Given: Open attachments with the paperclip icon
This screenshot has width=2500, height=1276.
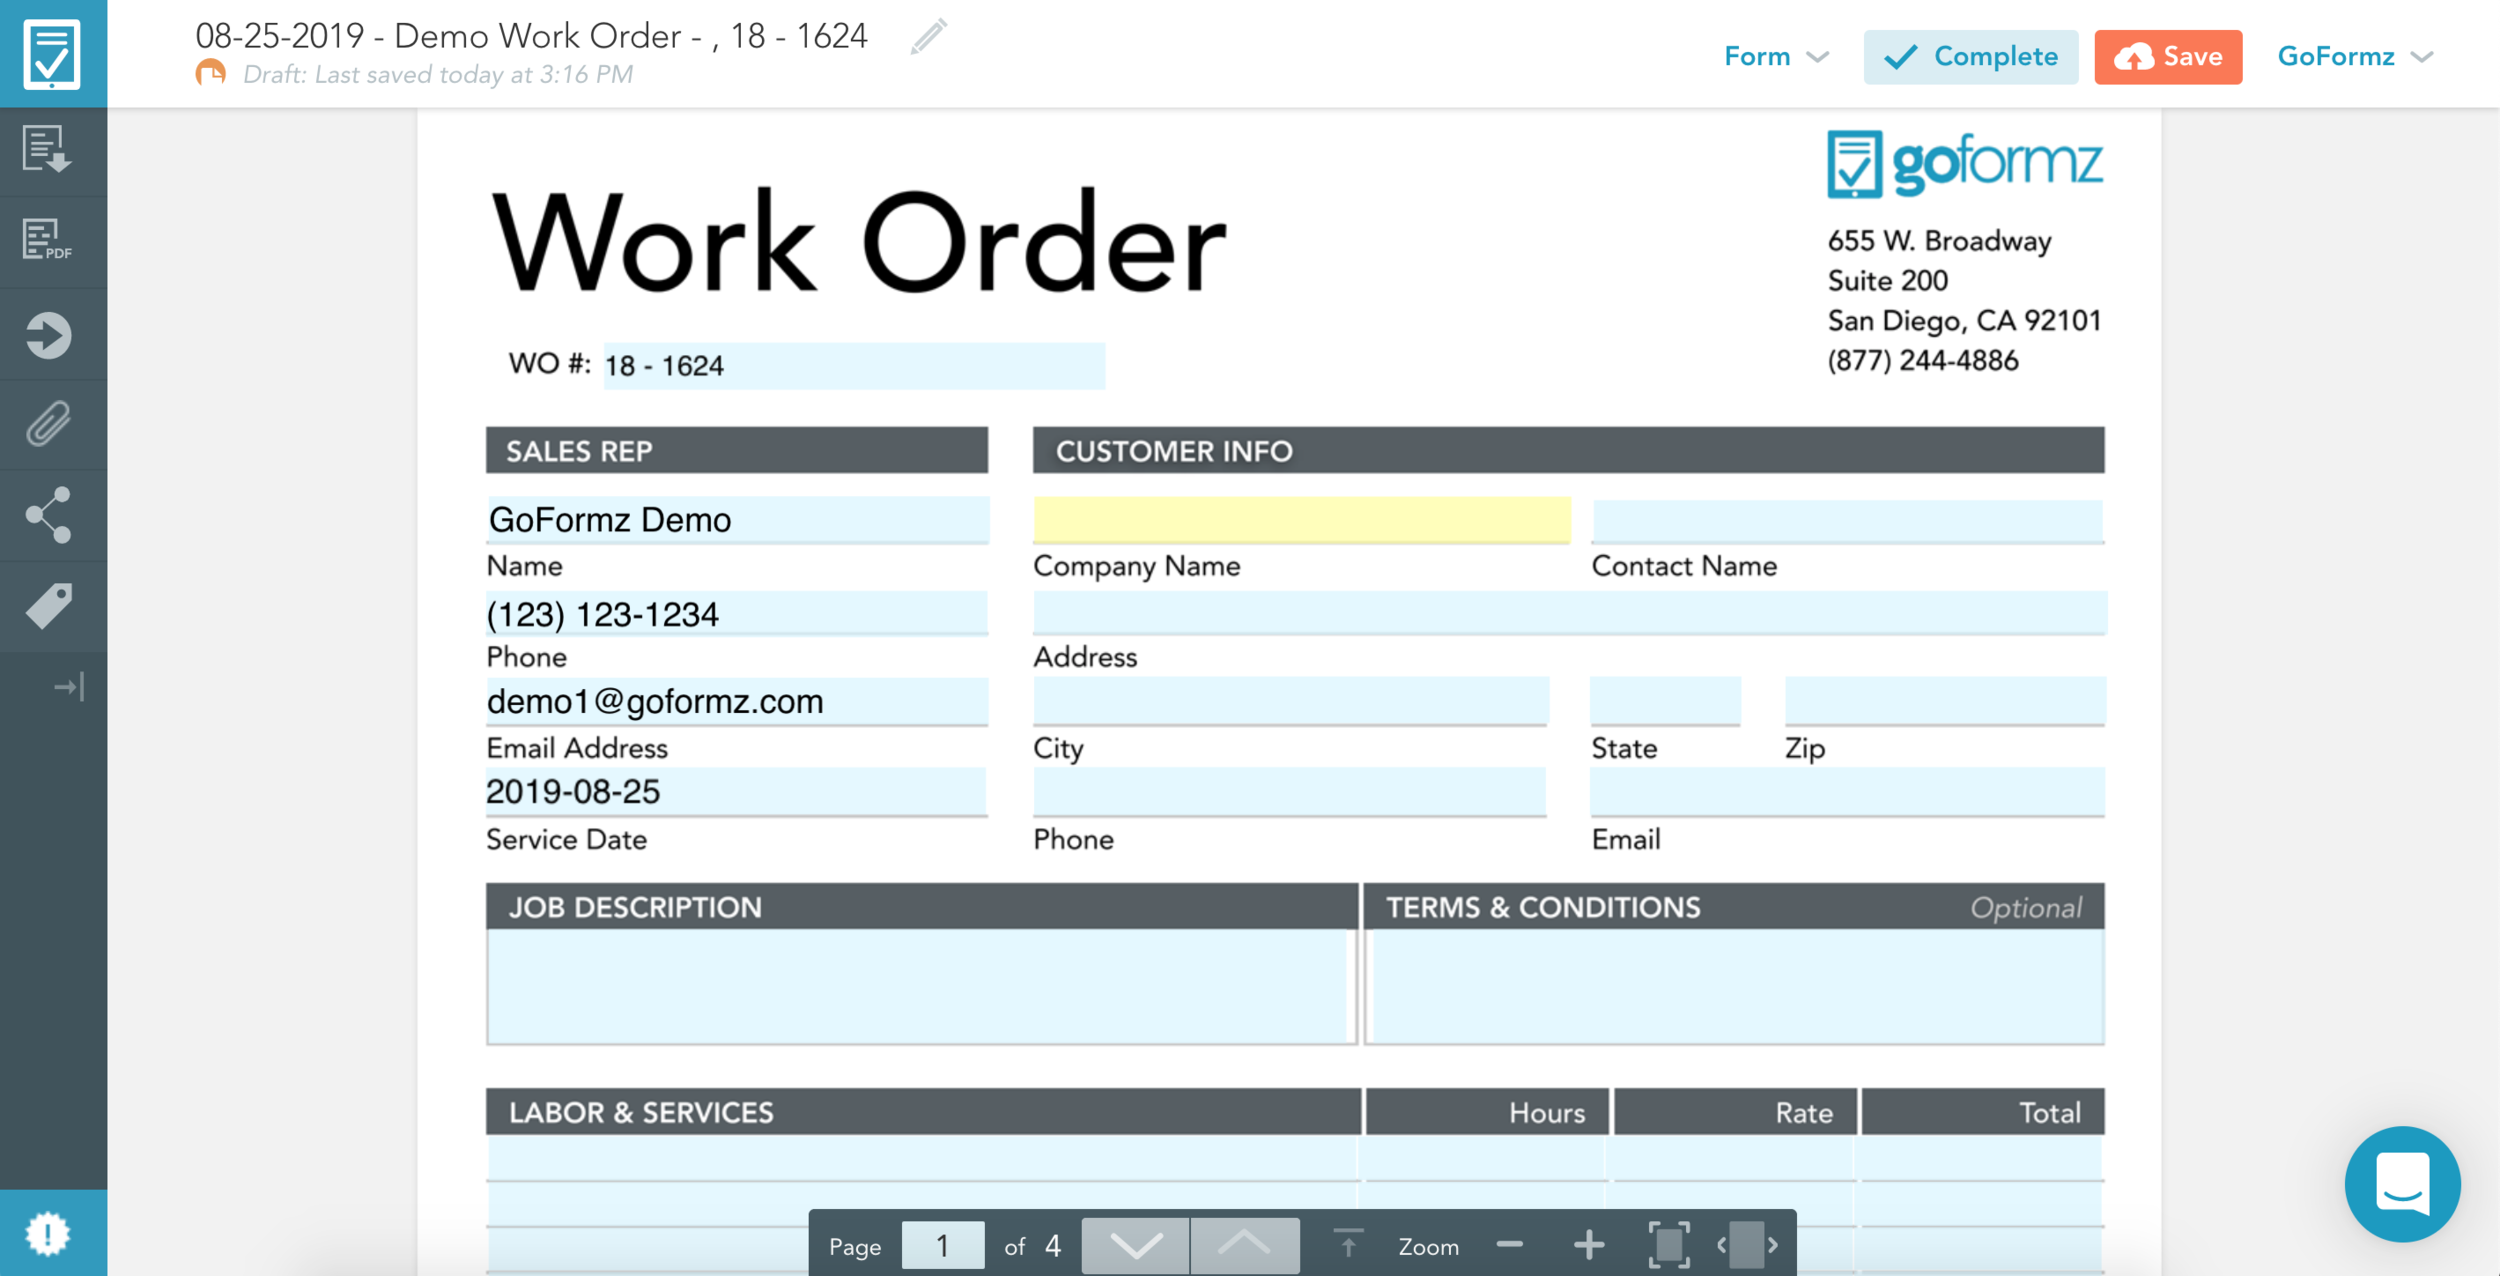Looking at the screenshot, I should pyautogui.click(x=48, y=424).
